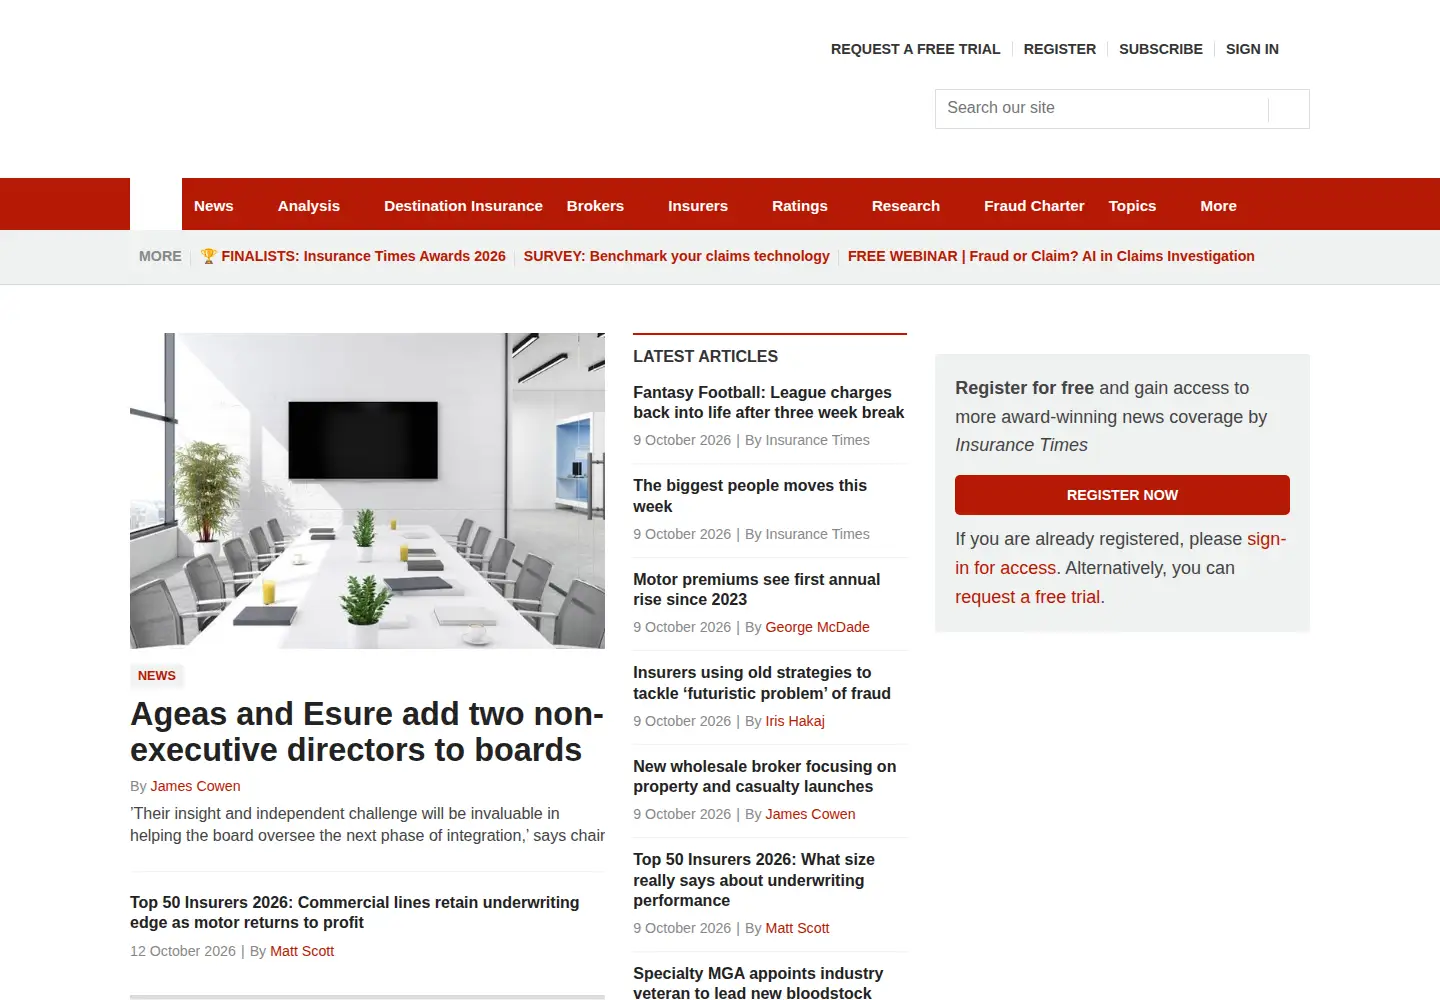Open Motor premiums see first annual rise article
The height and width of the screenshot is (1000, 1440).
[757, 589]
